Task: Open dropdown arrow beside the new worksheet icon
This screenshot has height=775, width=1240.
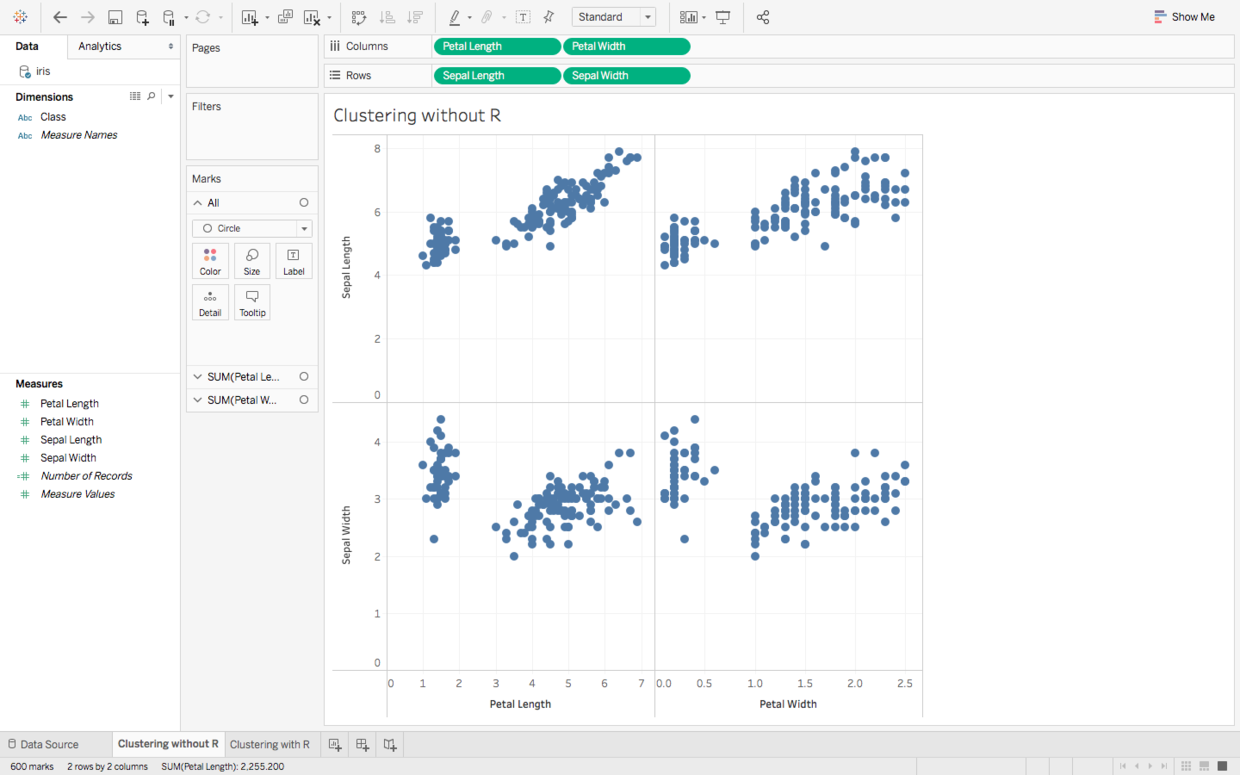Action: [267, 18]
